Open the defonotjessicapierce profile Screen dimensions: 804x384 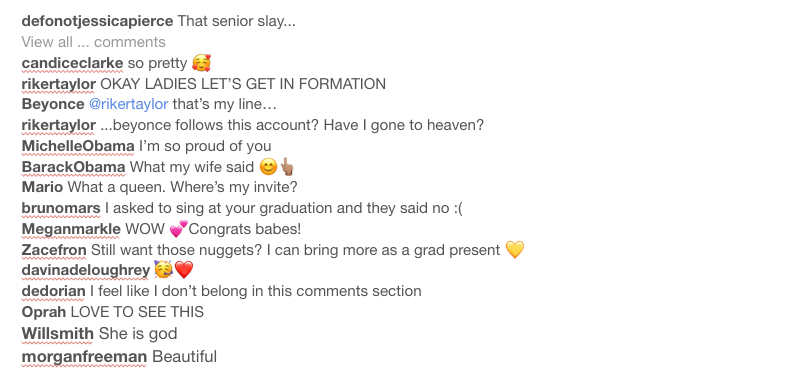click(97, 22)
